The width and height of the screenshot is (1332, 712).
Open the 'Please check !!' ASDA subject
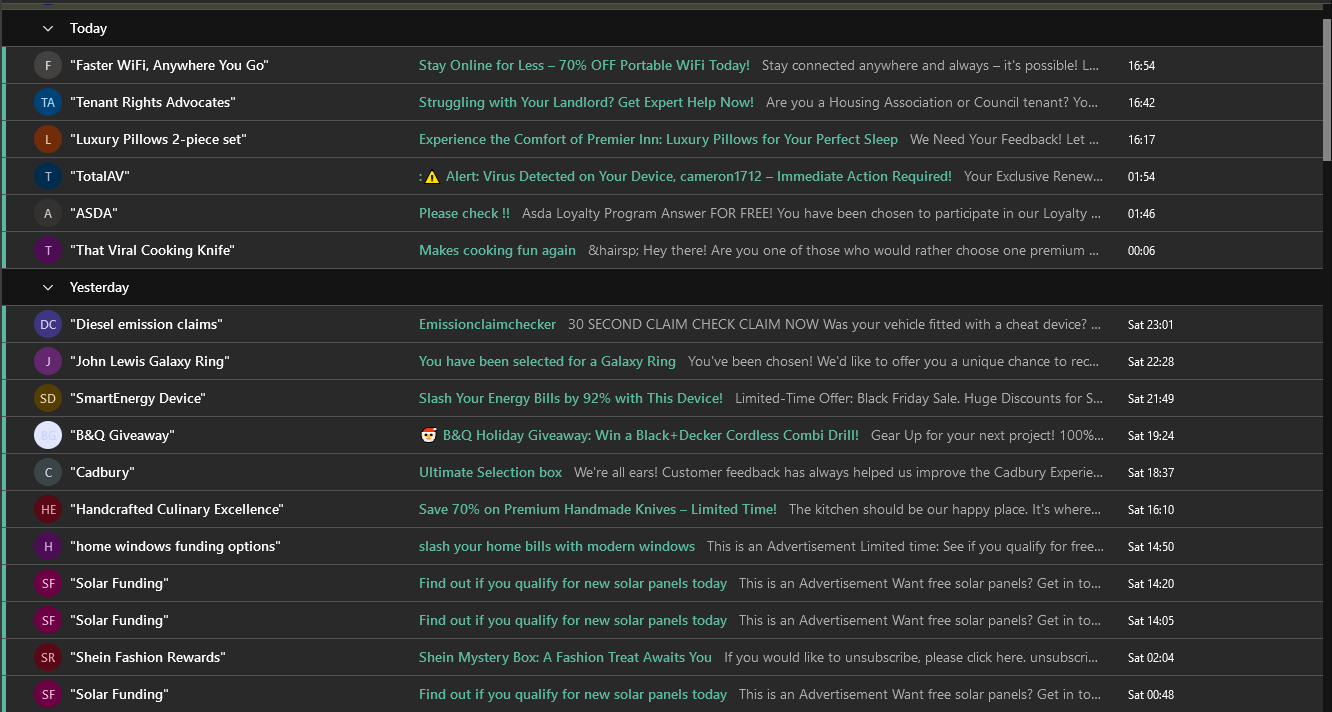click(x=464, y=214)
